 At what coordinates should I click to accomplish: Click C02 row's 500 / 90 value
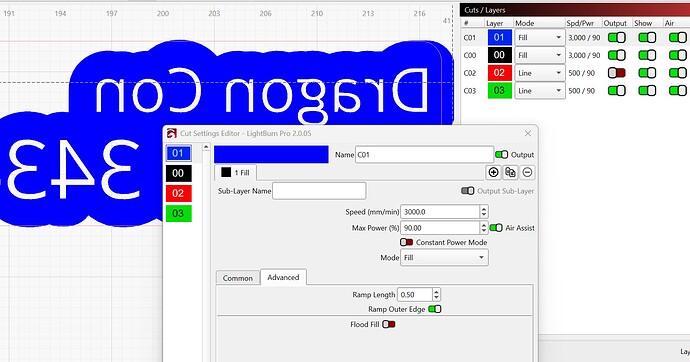coord(581,73)
